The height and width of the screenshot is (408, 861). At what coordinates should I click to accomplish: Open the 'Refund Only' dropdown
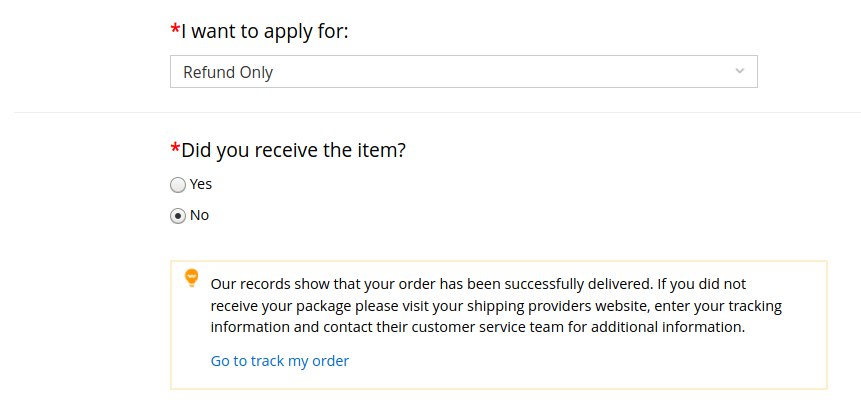click(x=463, y=71)
